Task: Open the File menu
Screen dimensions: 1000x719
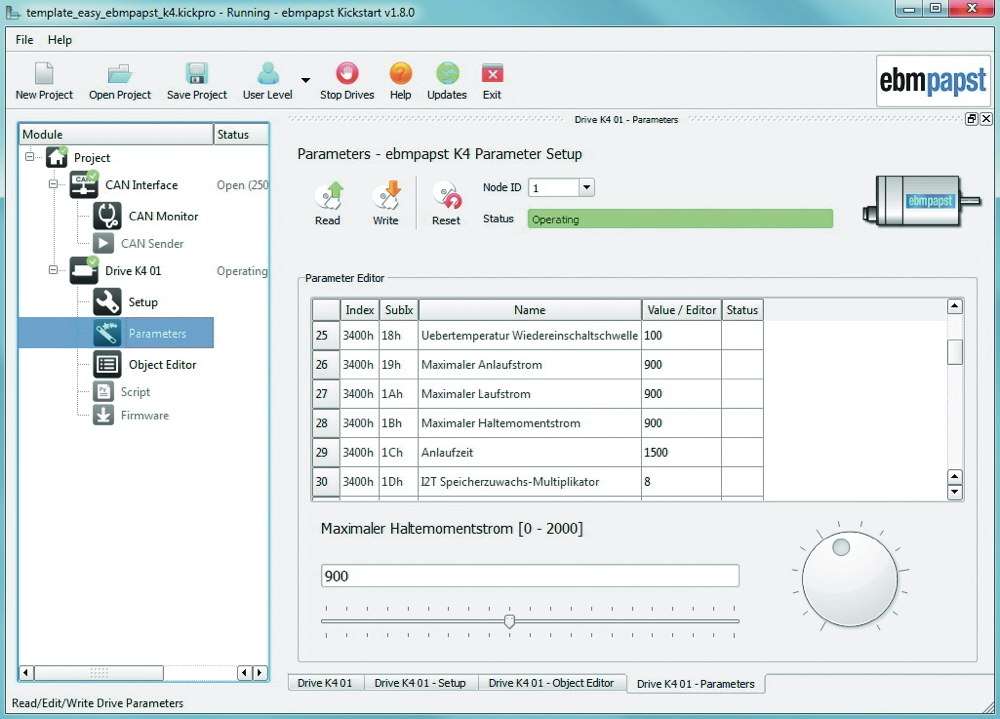Action: pos(24,40)
